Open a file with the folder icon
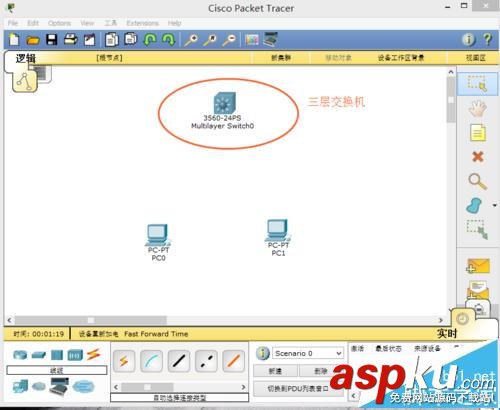This screenshot has height=410, width=500. pyautogui.click(x=33, y=40)
